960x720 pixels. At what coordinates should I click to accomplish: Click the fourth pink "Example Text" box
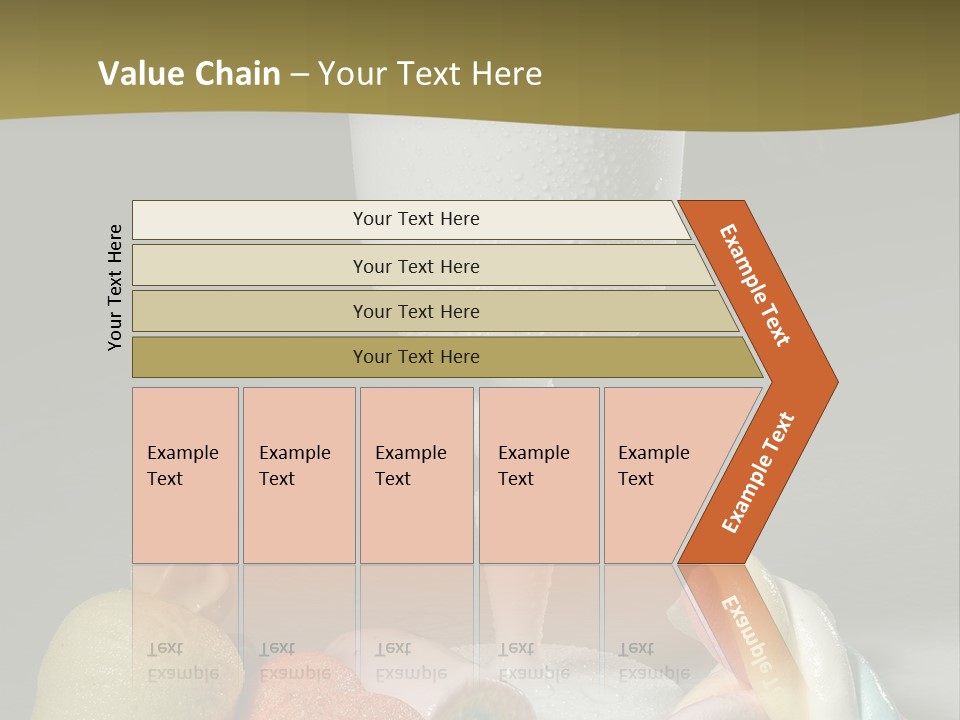(x=539, y=475)
